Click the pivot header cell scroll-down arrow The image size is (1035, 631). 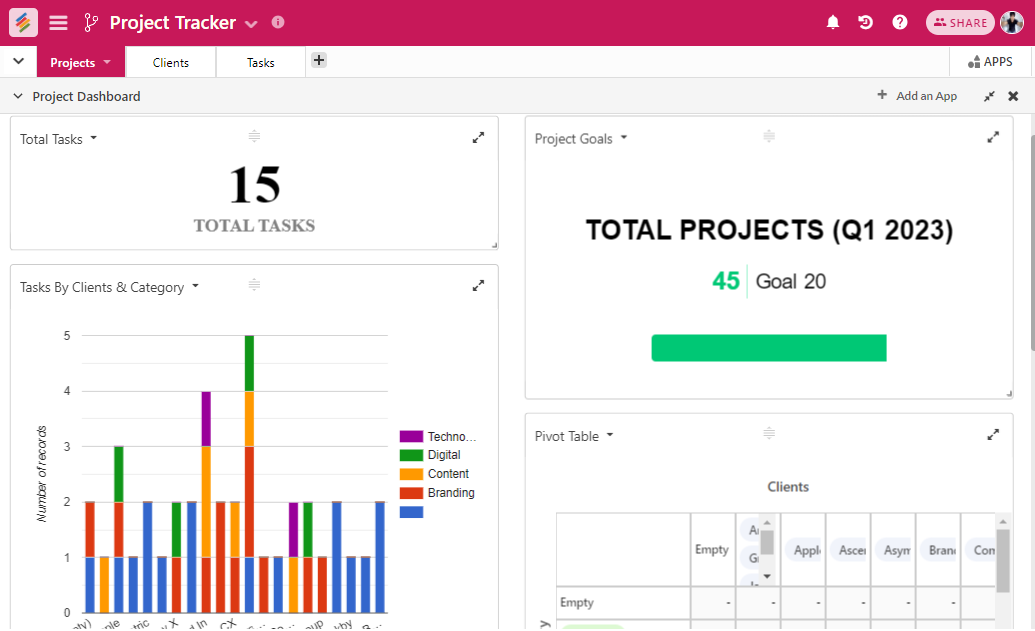pos(767,576)
